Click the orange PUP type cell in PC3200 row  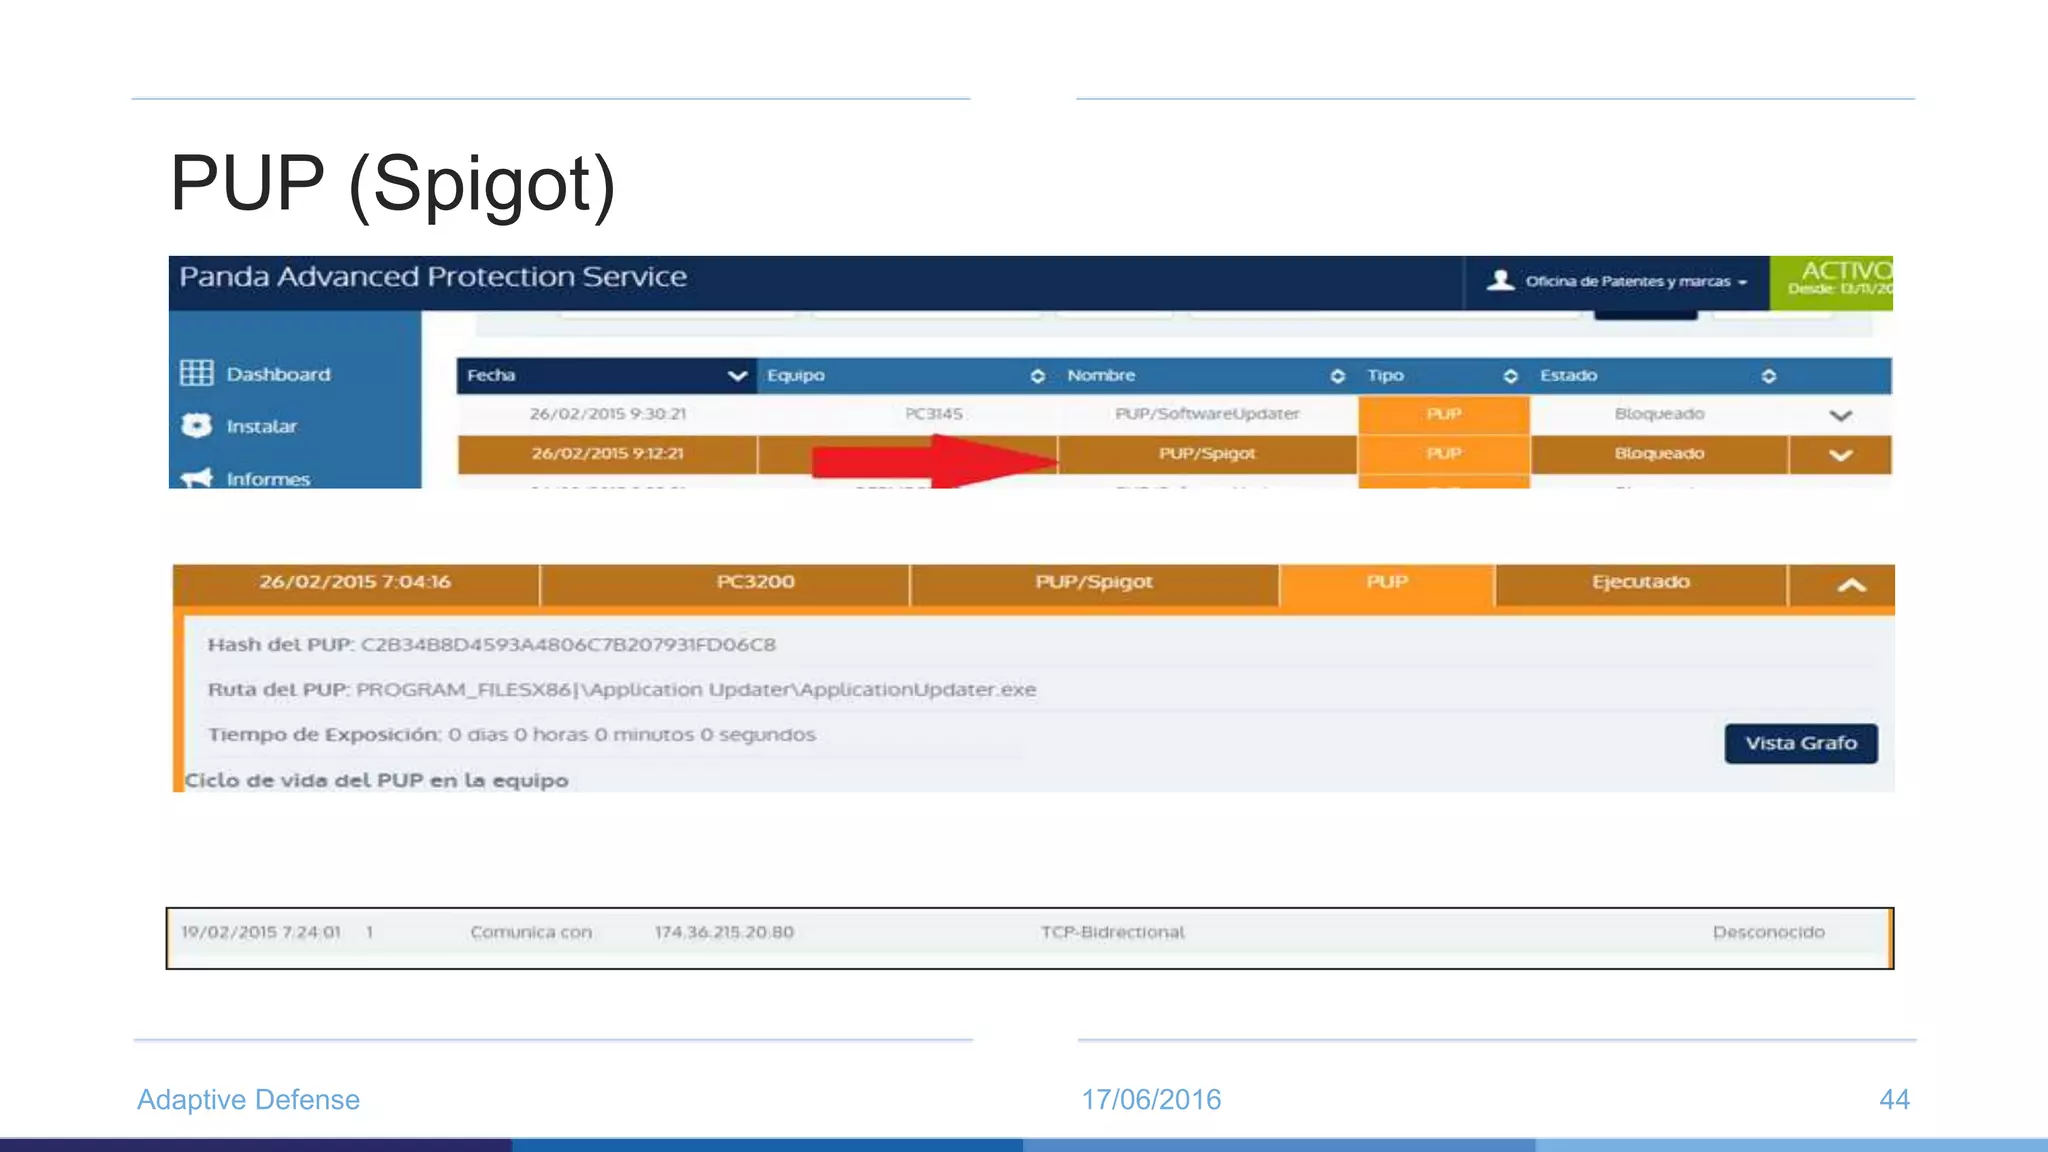pyautogui.click(x=1386, y=583)
